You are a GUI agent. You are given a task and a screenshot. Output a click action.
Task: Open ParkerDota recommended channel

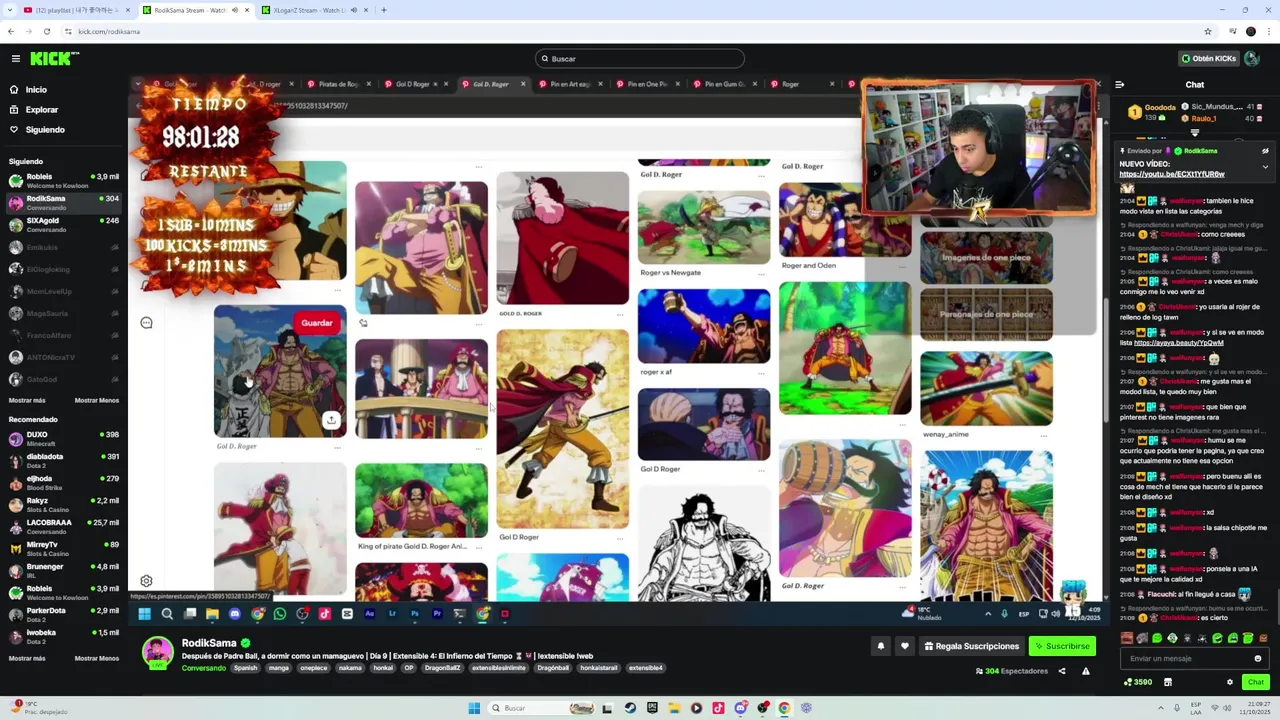pos(62,614)
